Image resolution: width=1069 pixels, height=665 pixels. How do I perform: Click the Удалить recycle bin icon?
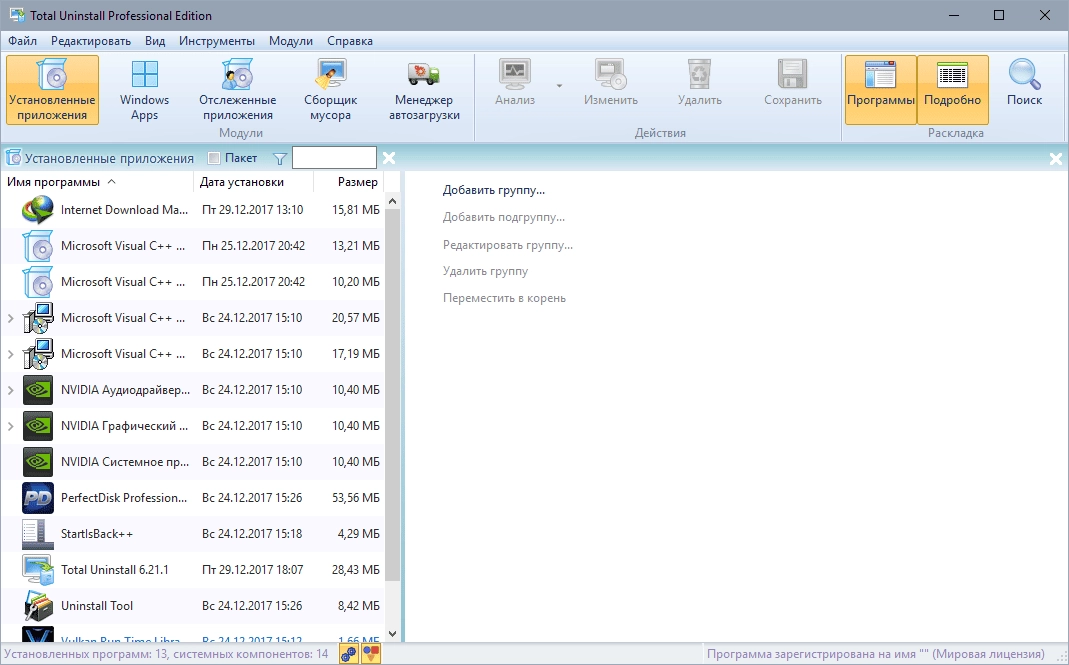coord(699,74)
